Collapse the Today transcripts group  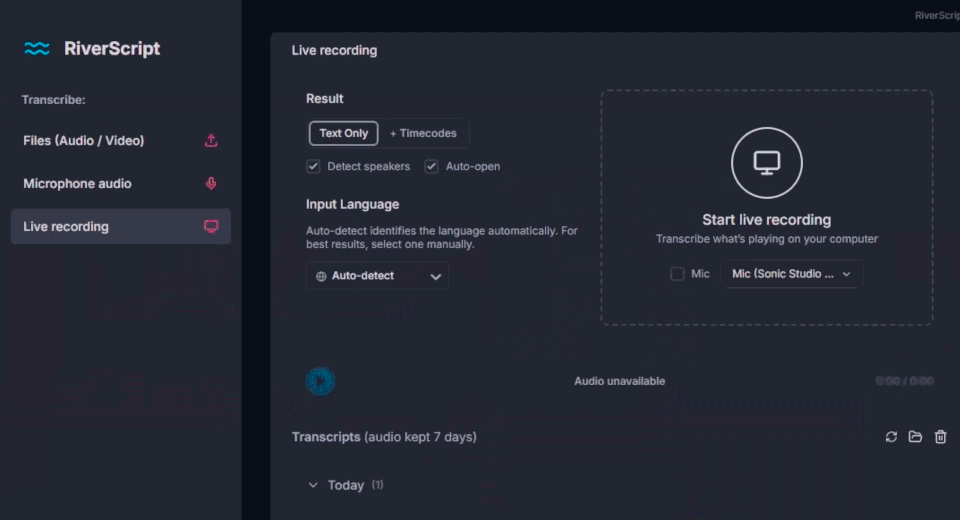pos(313,485)
